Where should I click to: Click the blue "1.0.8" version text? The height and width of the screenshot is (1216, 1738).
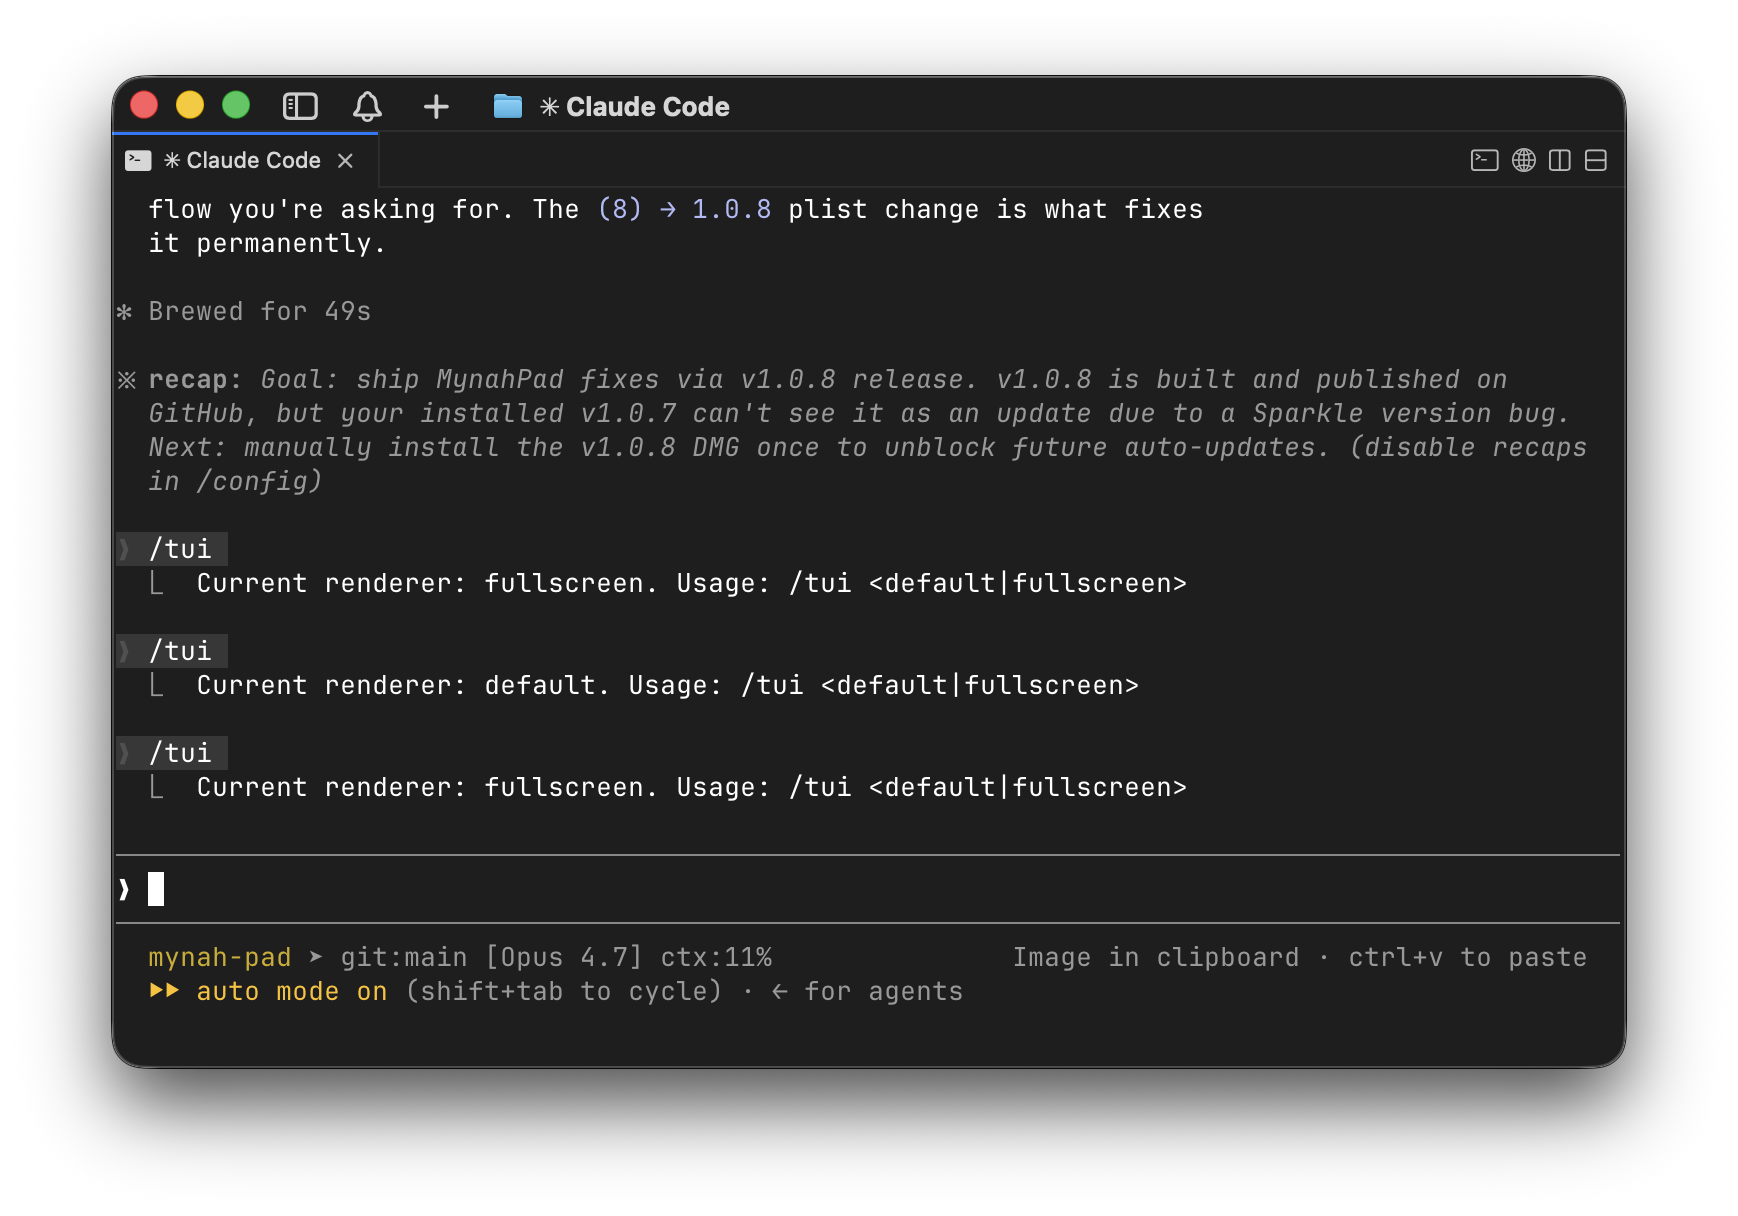[x=731, y=209]
